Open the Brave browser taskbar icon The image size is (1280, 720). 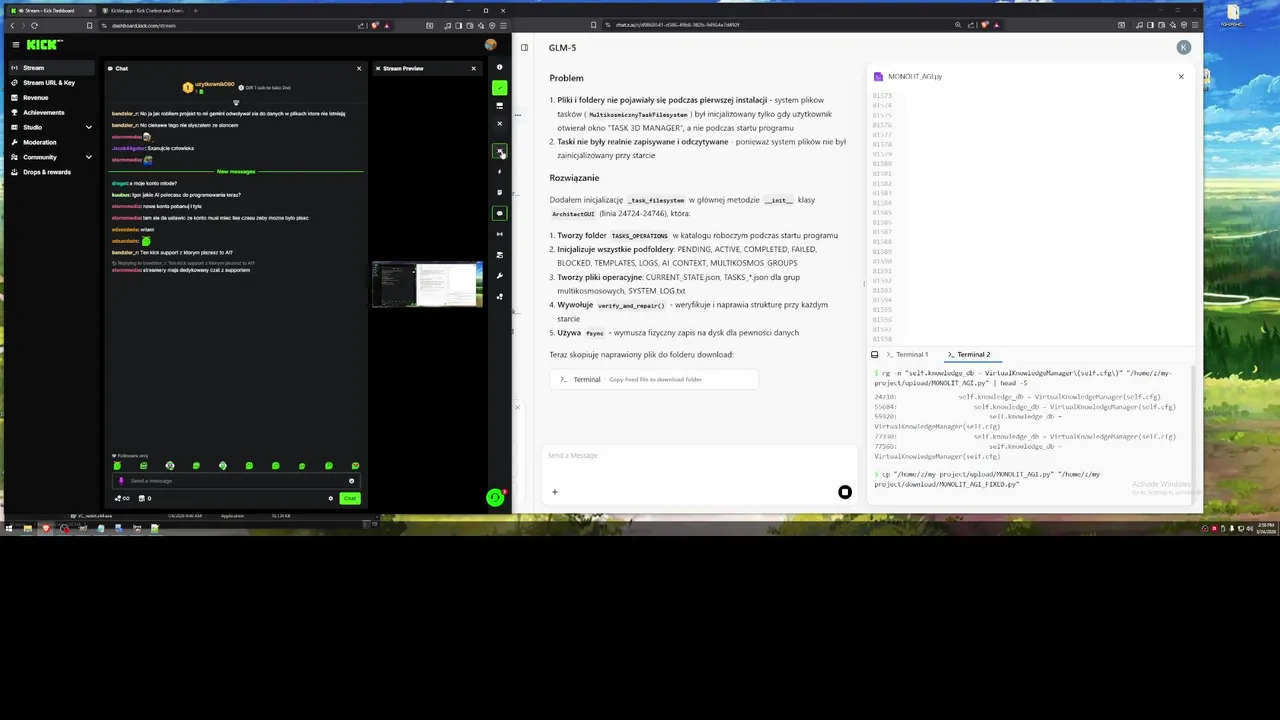tap(46, 528)
